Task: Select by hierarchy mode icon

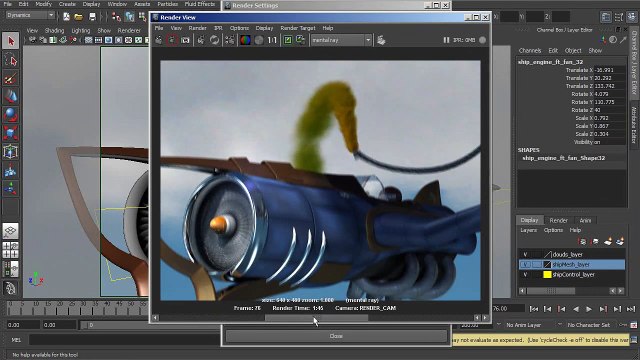Action: 116,17
